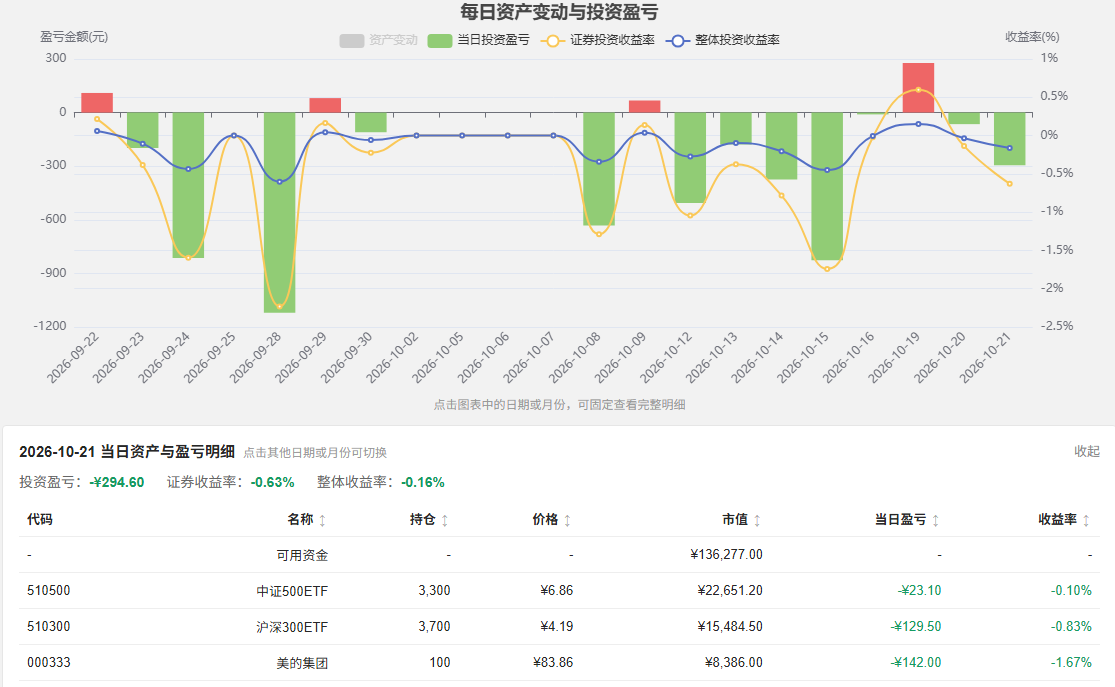Click market value ¥136,277.00
The height and width of the screenshot is (687, 1115).
(726, 555)
